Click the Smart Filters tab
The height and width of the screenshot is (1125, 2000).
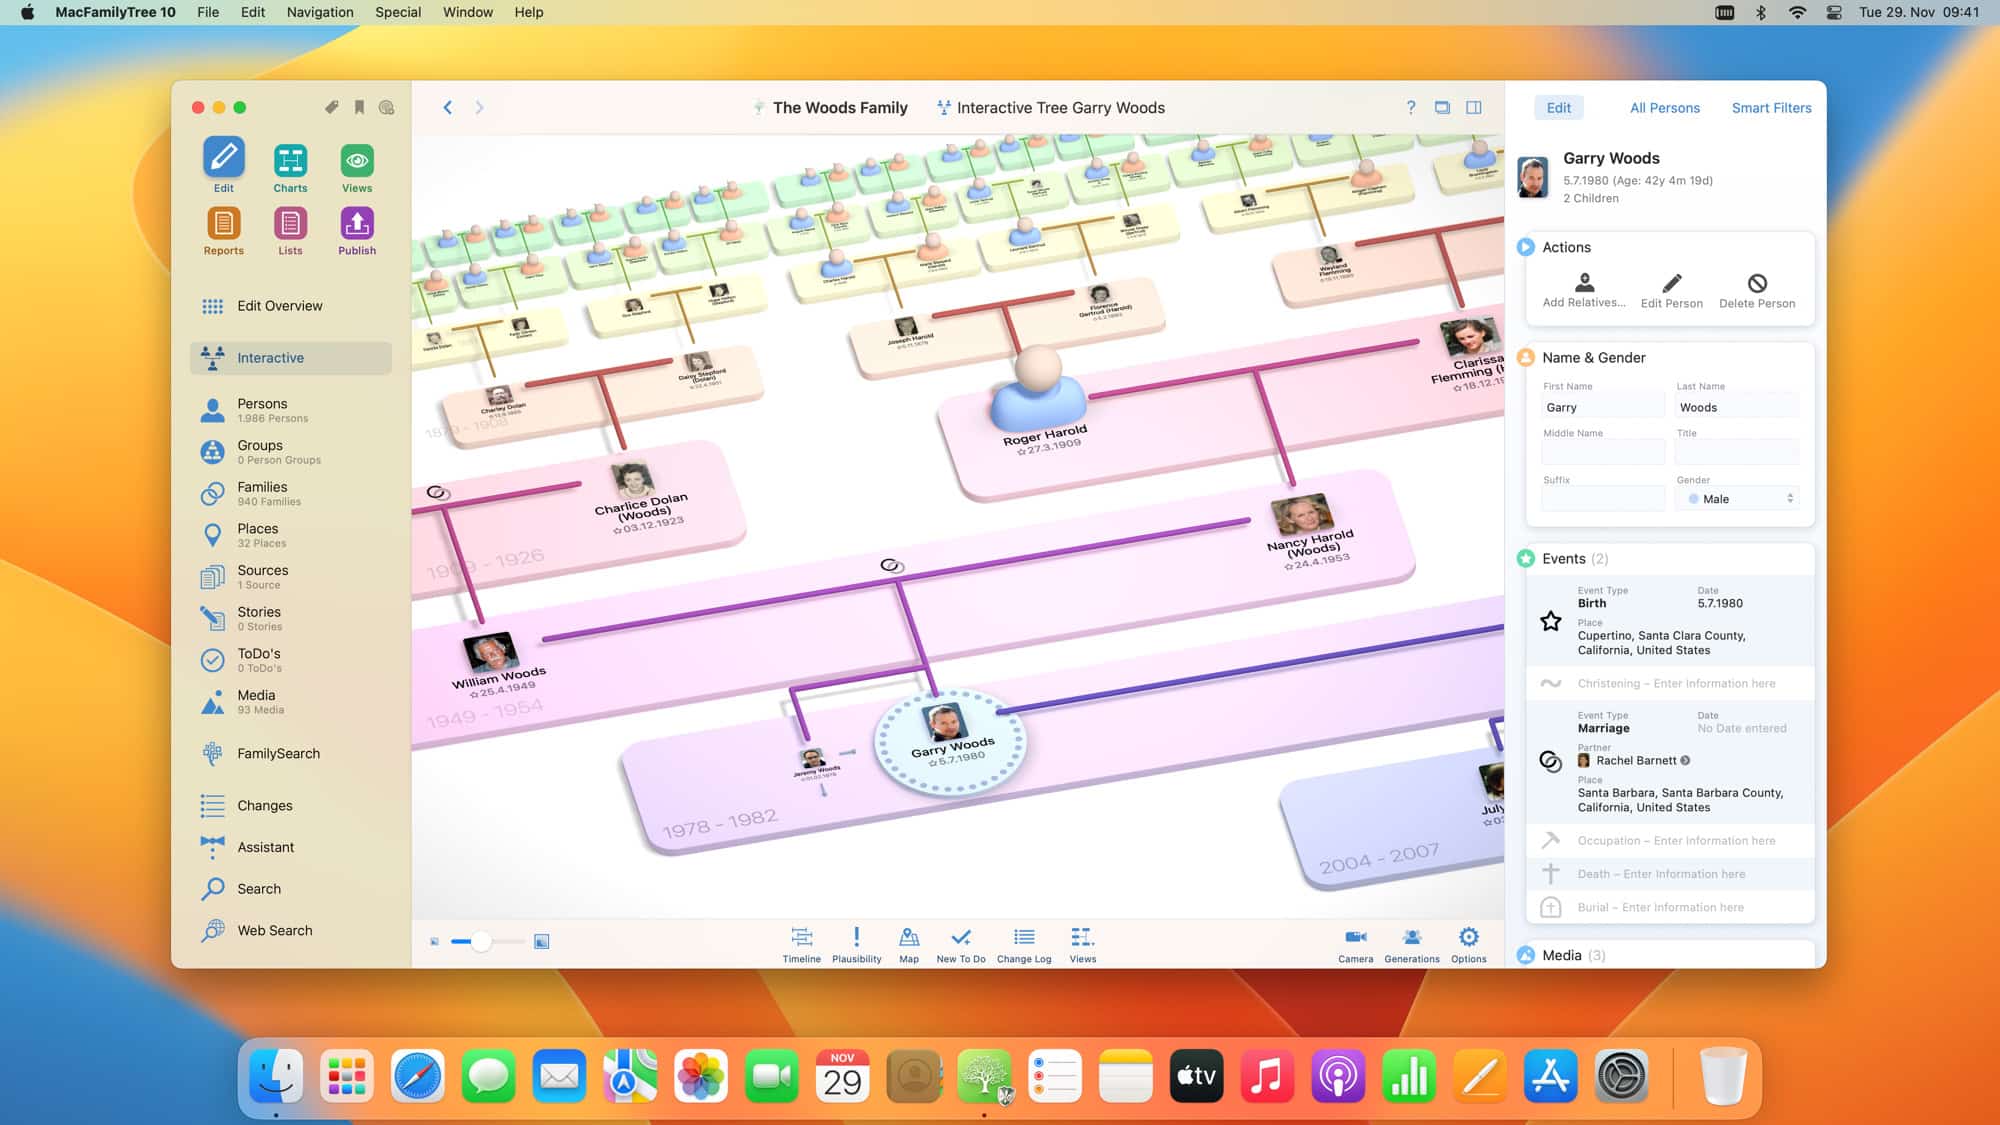1771,108
